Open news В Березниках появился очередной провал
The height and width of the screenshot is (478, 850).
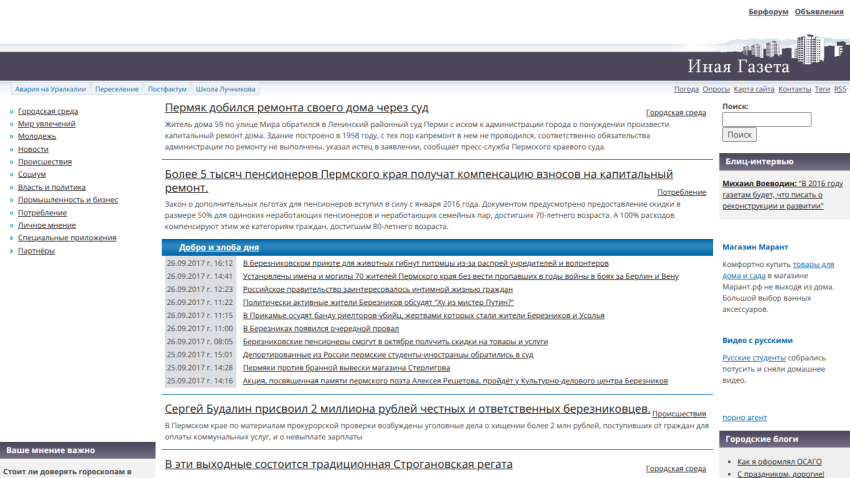320,328
